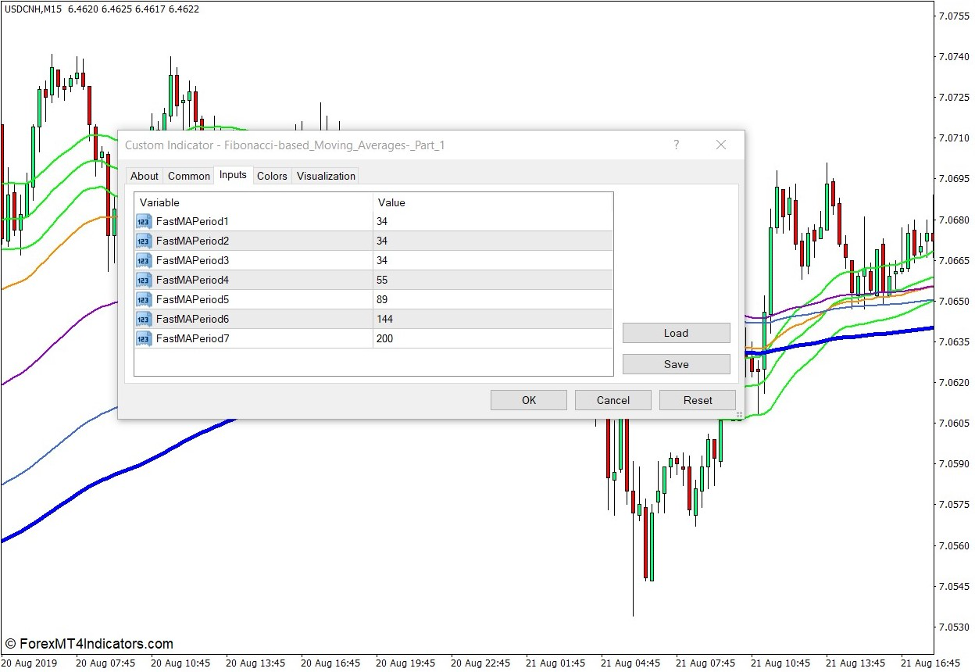Open the Visualization tab
Screen dimensions: 977x672
point(326,175)
